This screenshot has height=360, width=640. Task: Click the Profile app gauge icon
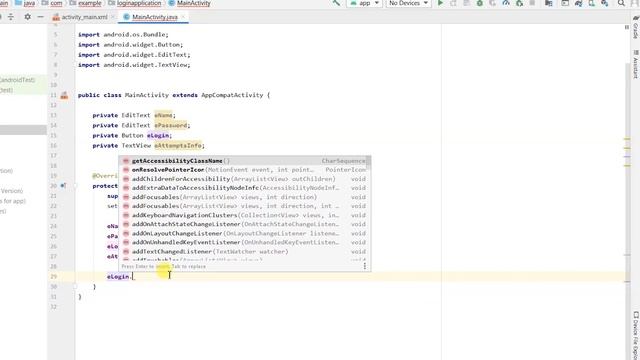[x=506, y=3]
